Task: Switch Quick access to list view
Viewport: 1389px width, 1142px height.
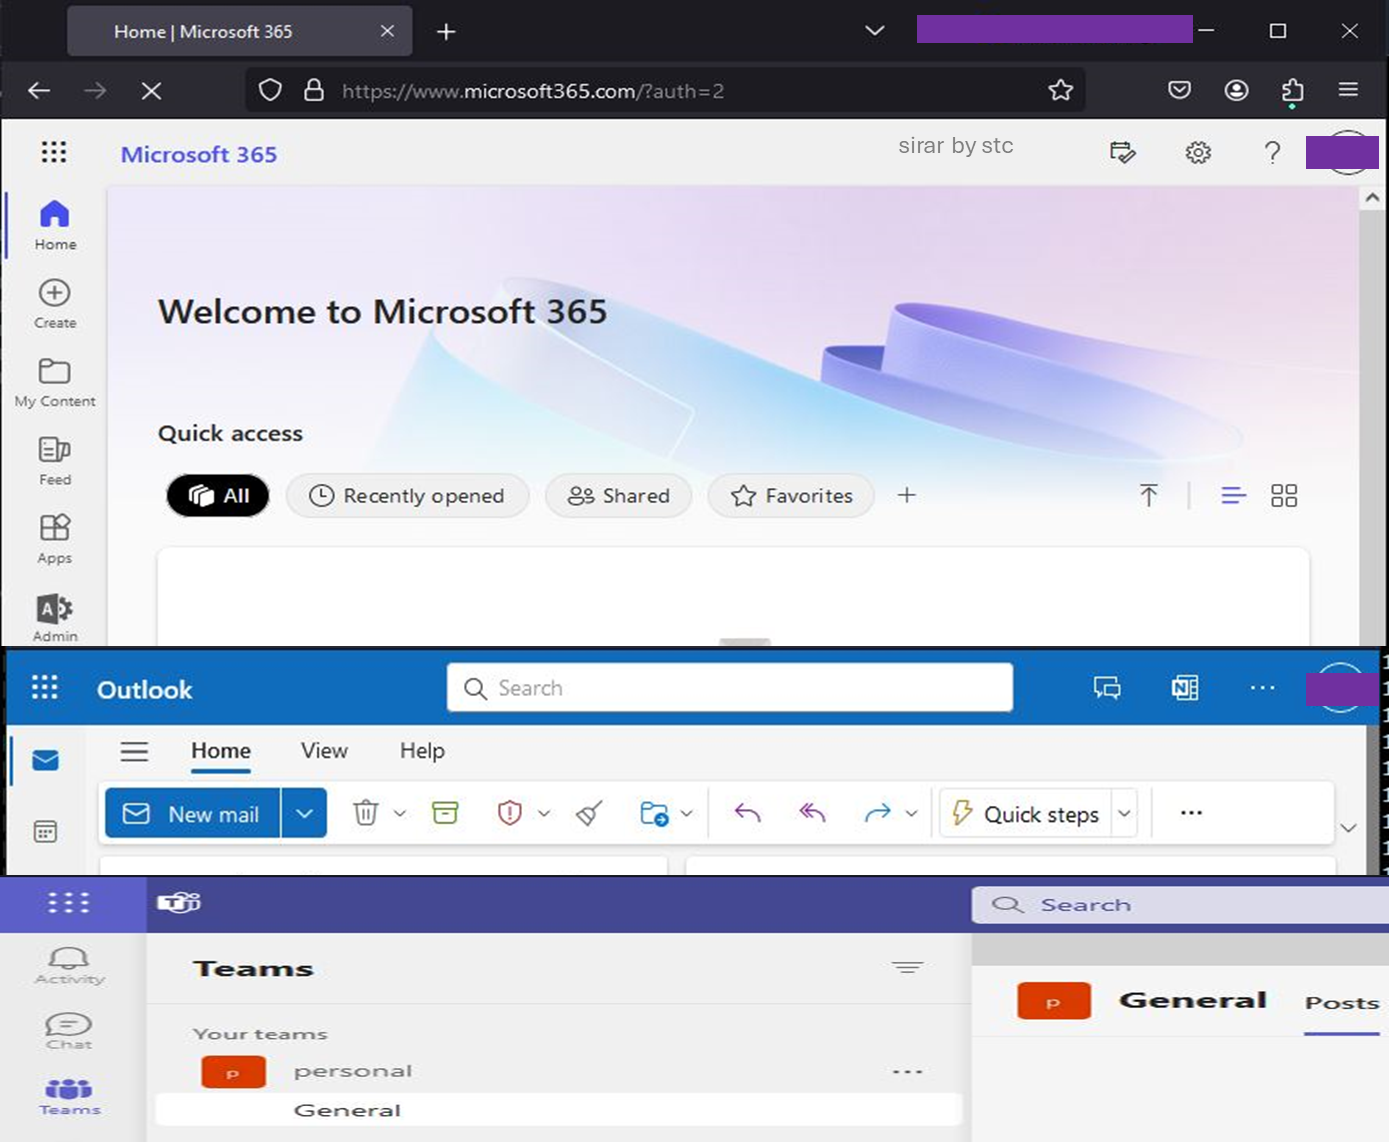Action: [x=1234, y=496]
